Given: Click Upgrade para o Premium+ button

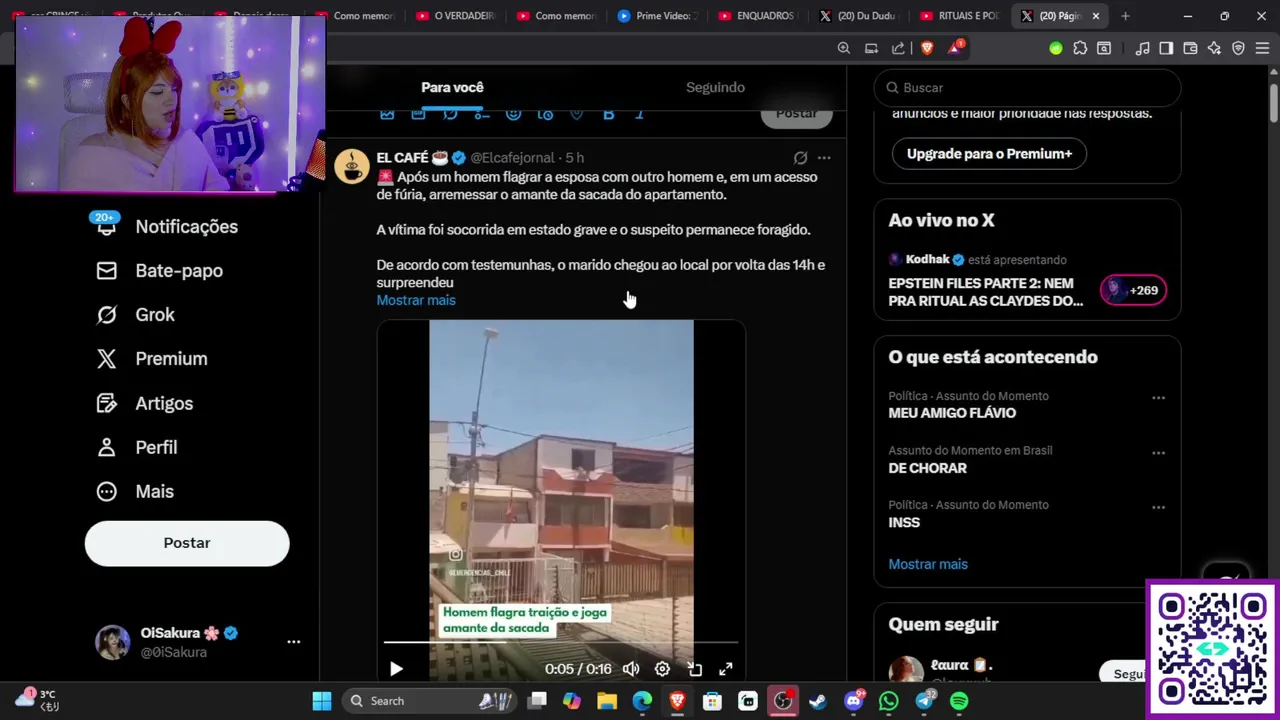Looking at the screenshot, I should tap(989, 154).
